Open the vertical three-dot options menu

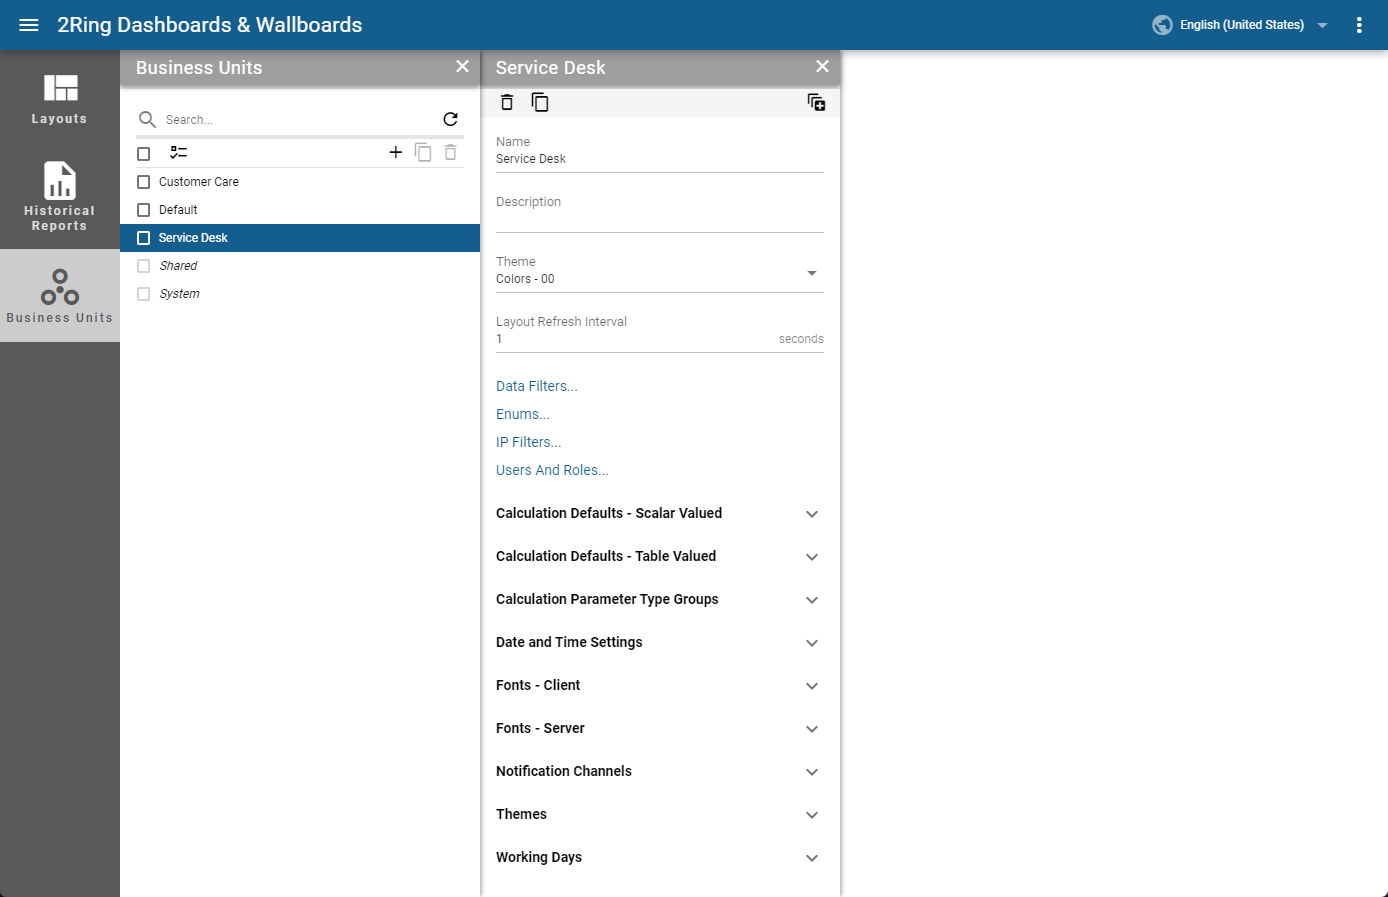[1359, 25]
